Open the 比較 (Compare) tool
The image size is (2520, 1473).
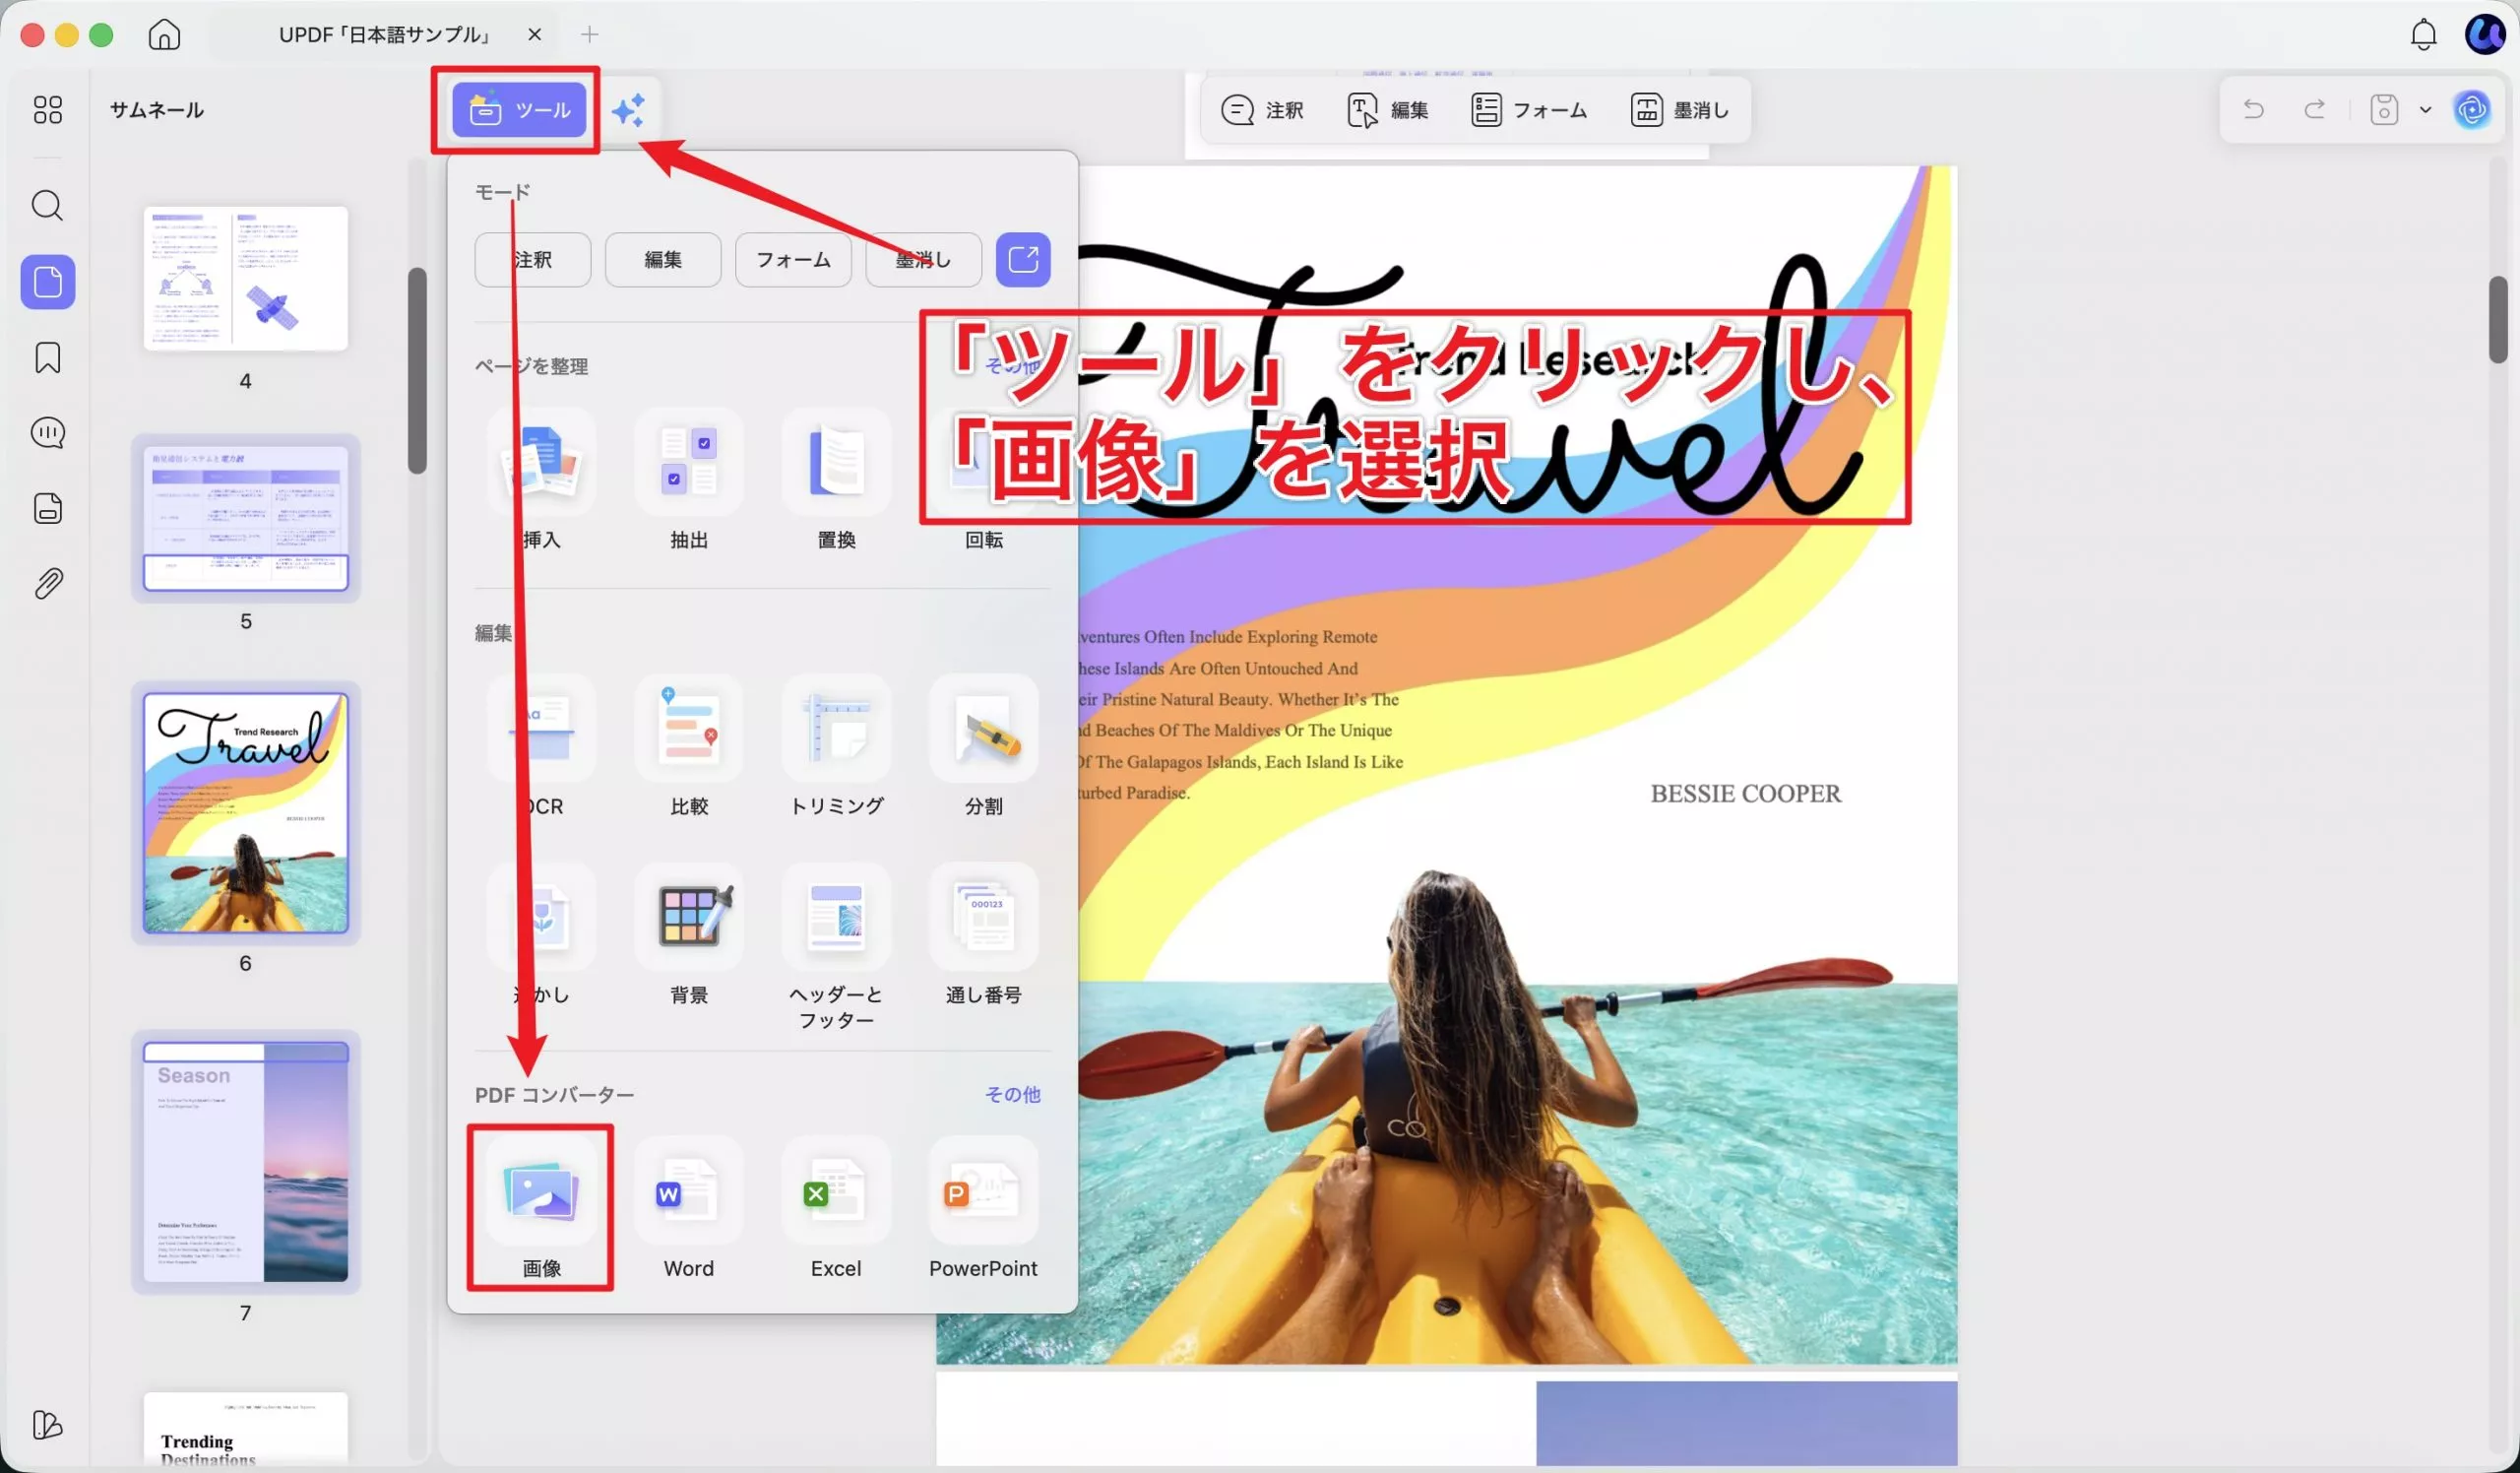pos(689,747)
